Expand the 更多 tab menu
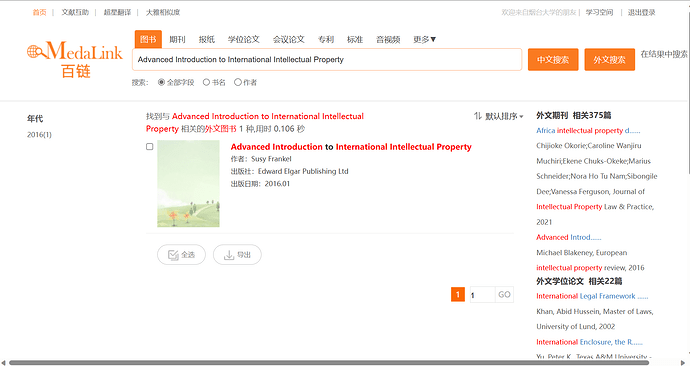Viewport: 690px width, 366px height. point(424,39)
